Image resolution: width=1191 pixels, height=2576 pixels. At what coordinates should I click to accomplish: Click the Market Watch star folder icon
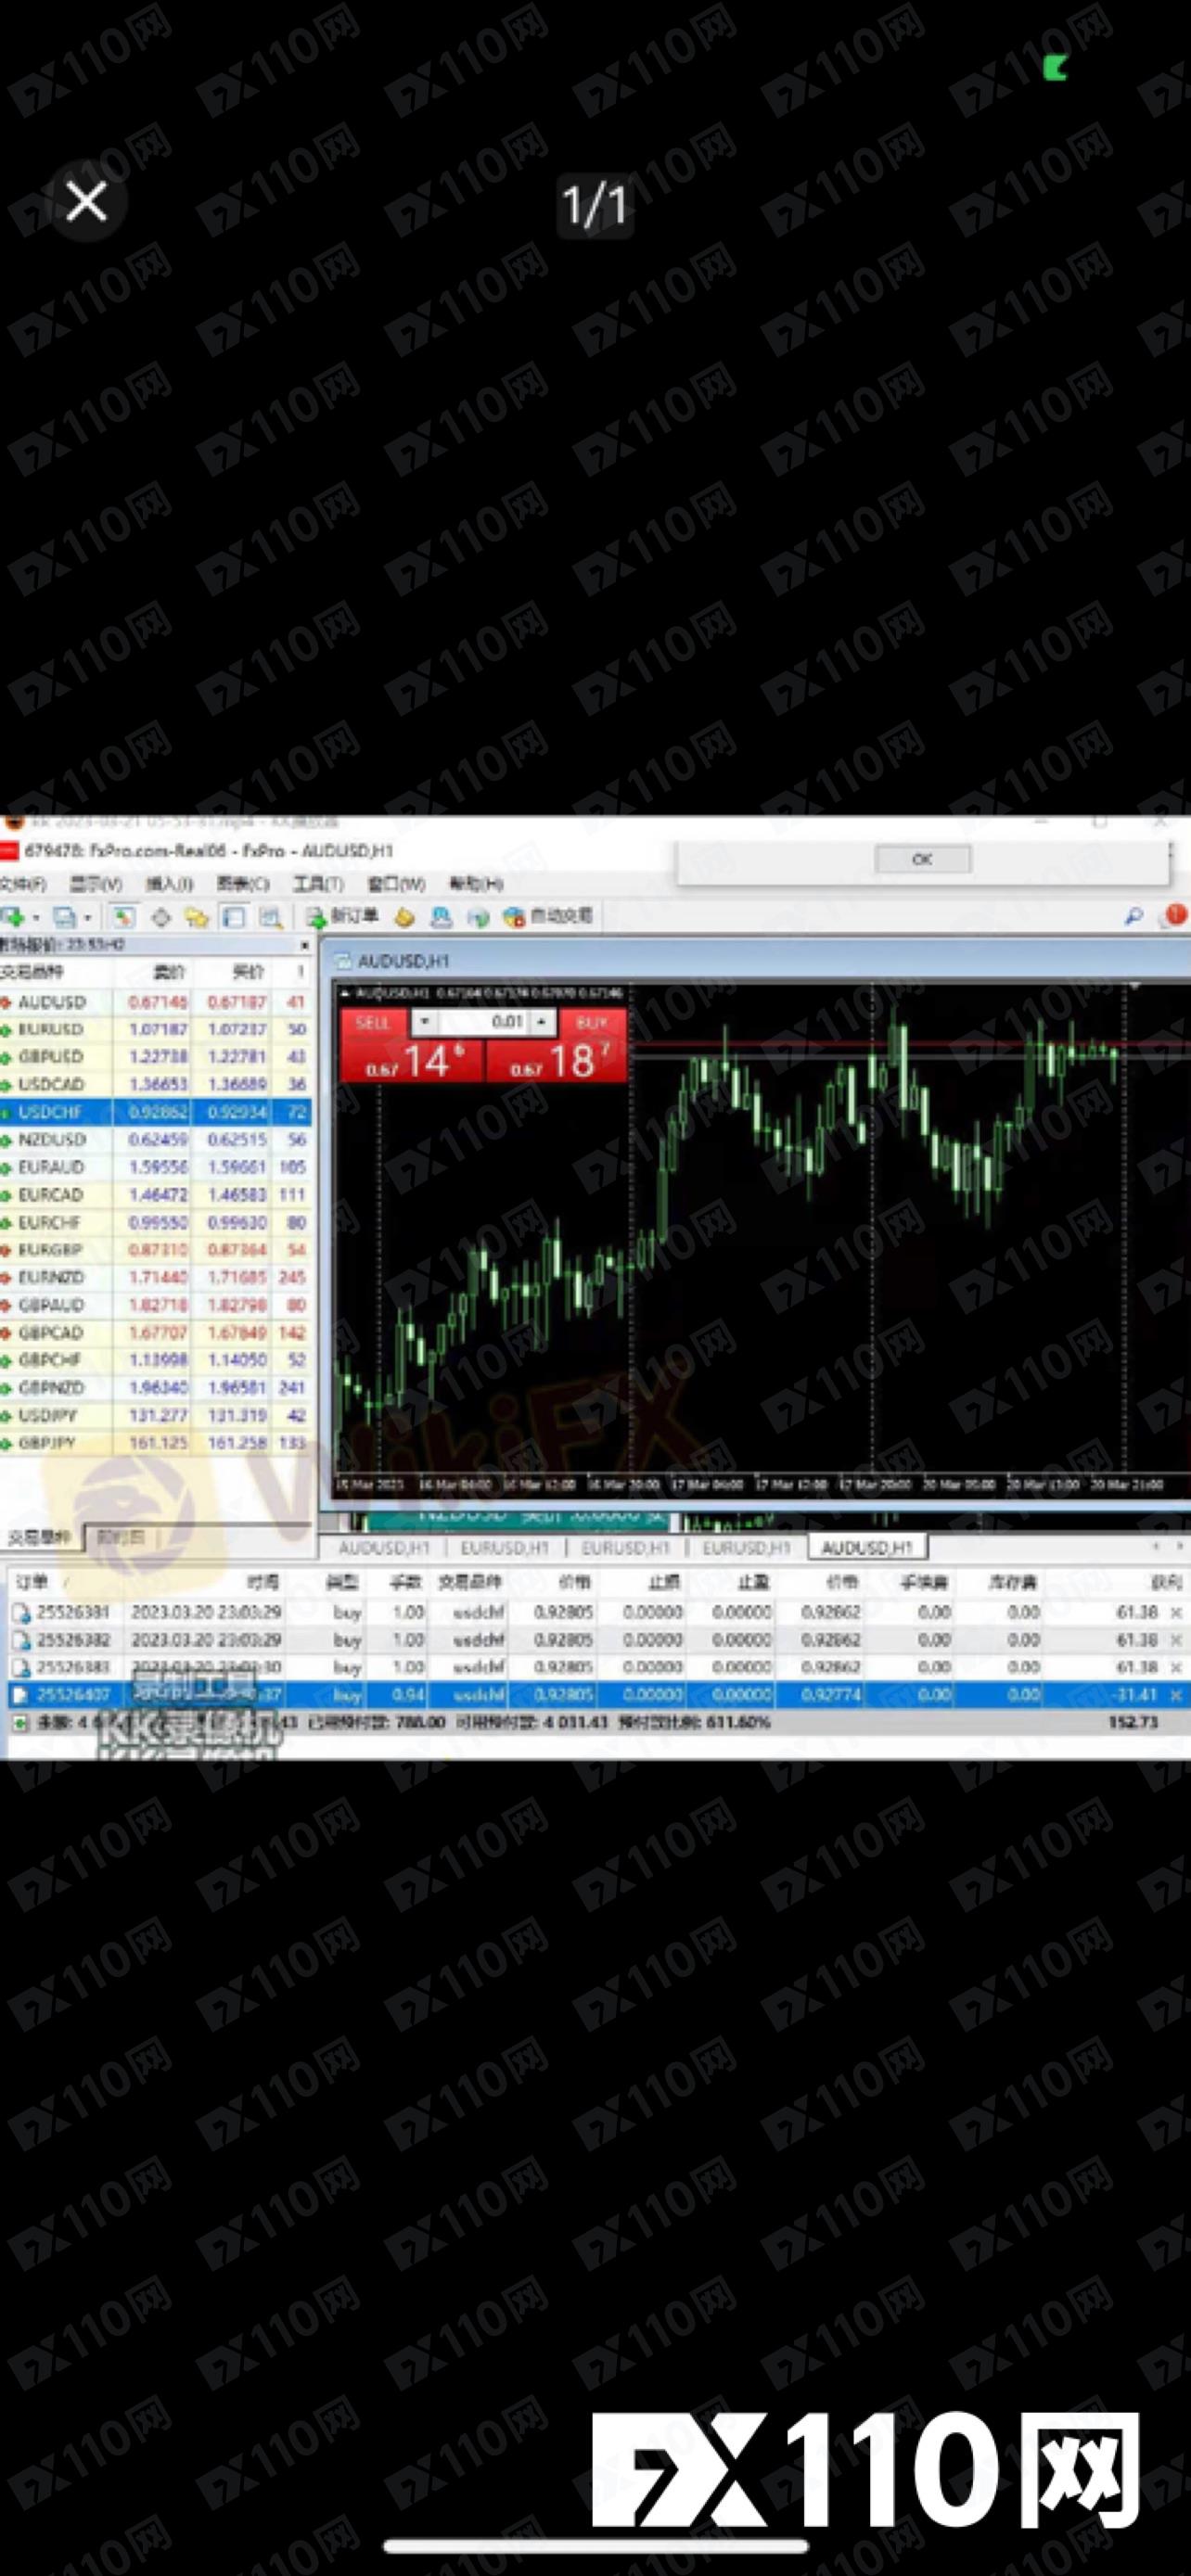(x=197, y=917)
